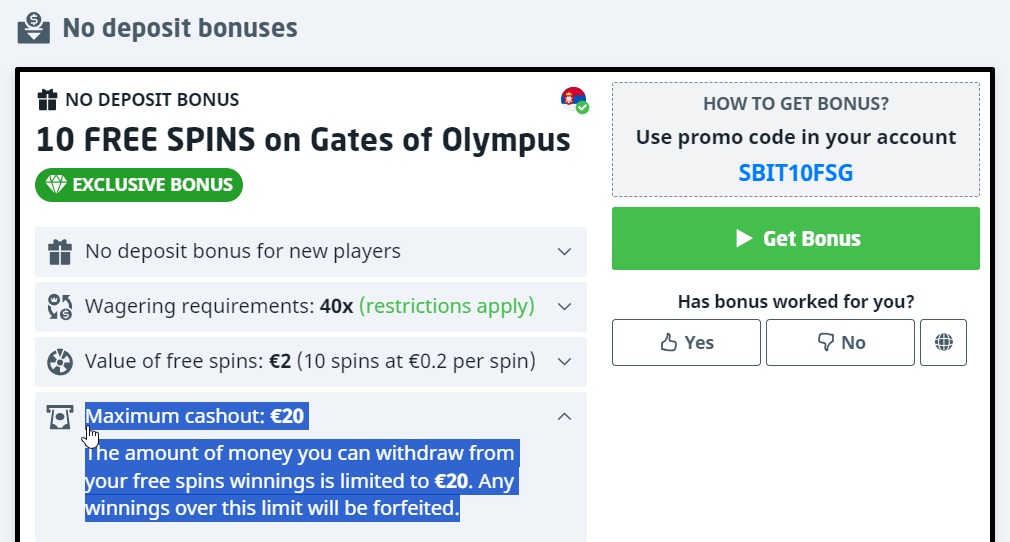
Task: Click the diamond icon in Exclusive Bonus badge
Action: (x=55, y=185)
